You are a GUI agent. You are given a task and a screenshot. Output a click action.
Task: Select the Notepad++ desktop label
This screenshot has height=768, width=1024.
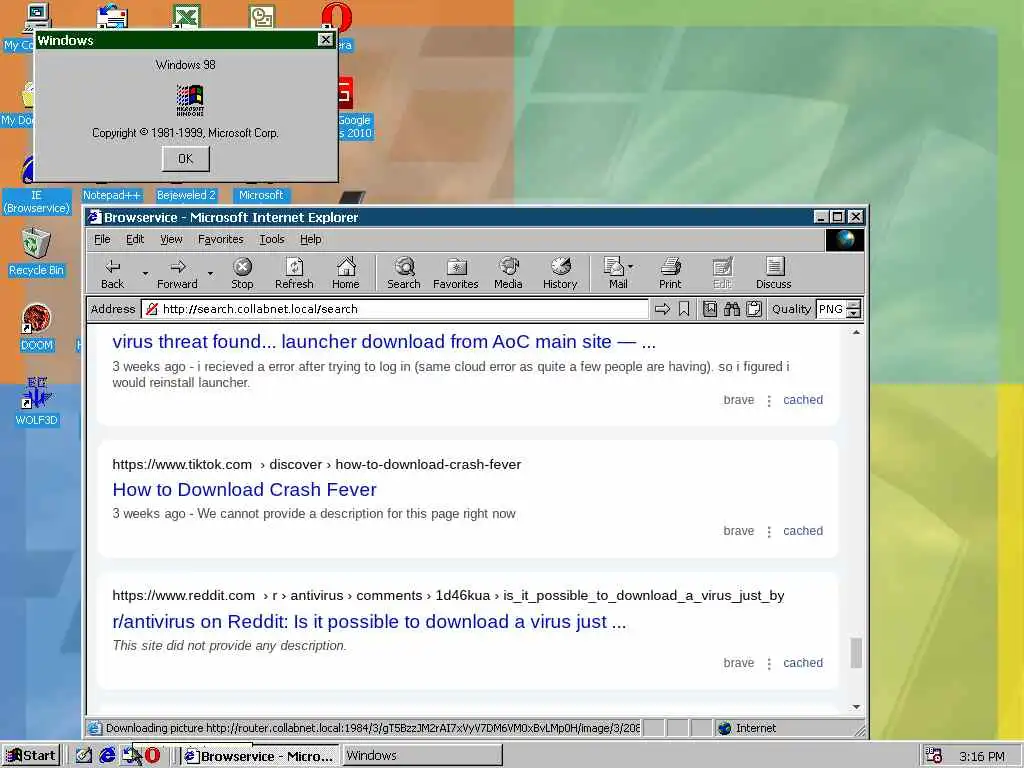[112, 195]
